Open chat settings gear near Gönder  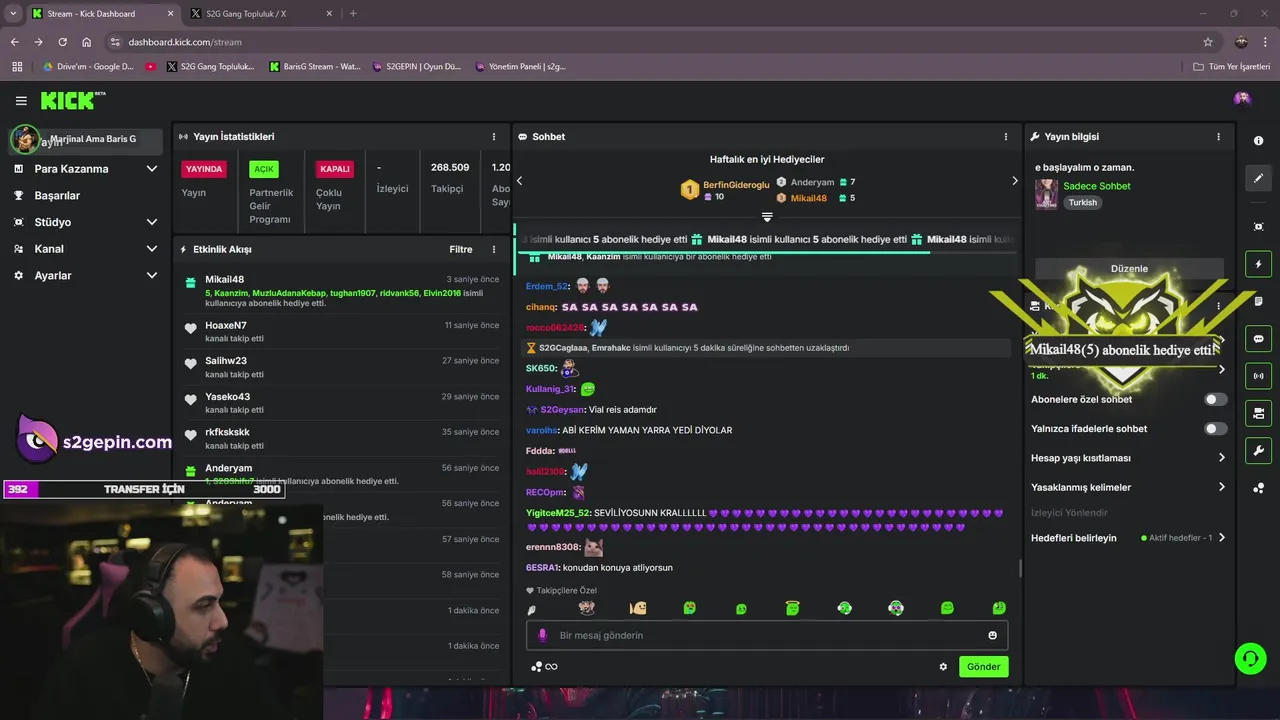[x=943, y=667]
